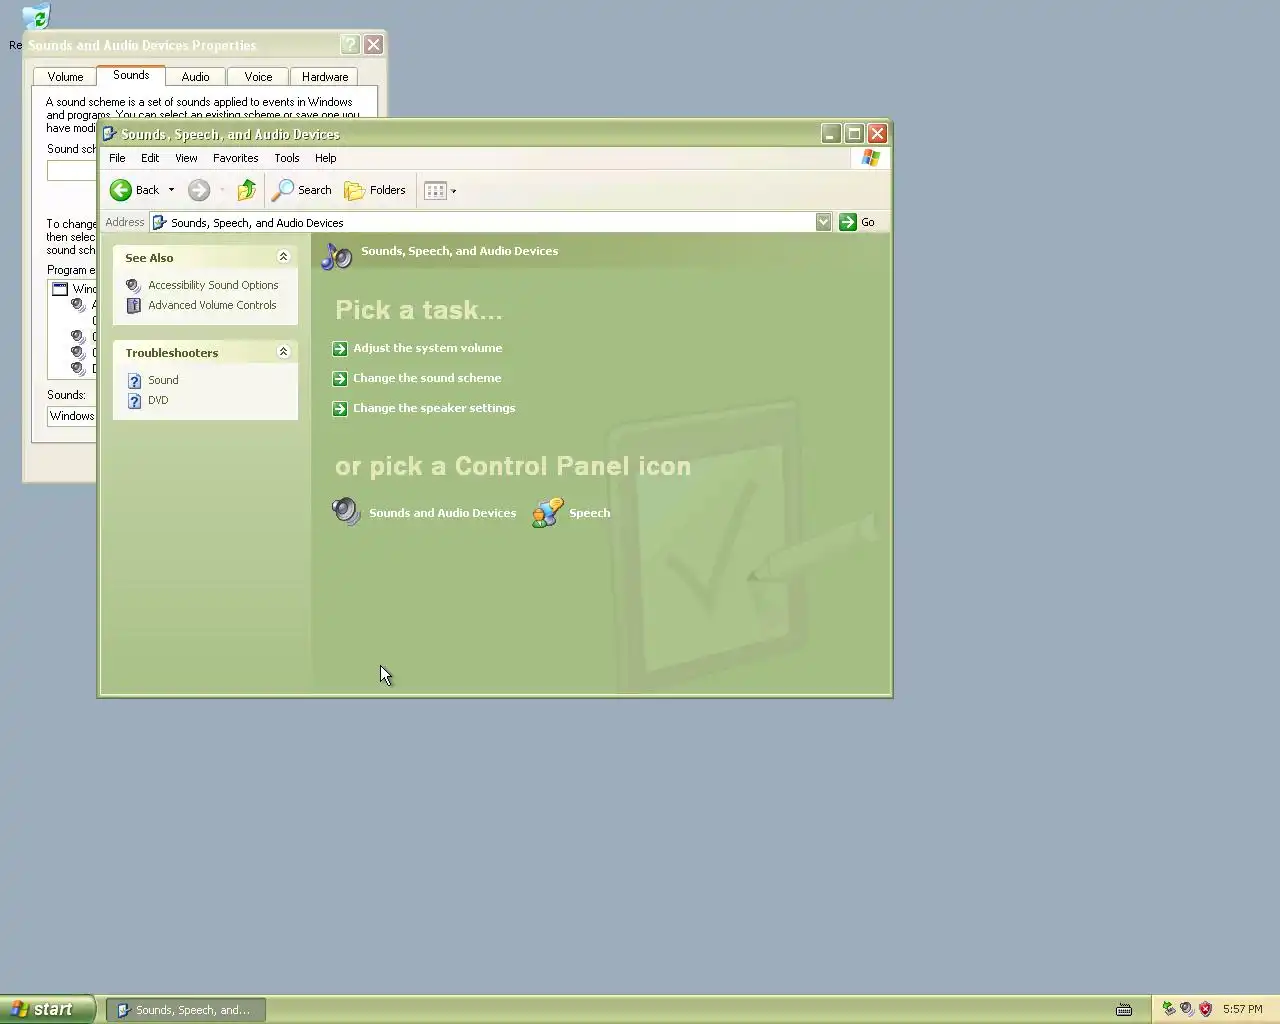The height and width of the screenshot is (1024, 1280).
Task: Open the Help menu
Action: [x=326, y=158]
